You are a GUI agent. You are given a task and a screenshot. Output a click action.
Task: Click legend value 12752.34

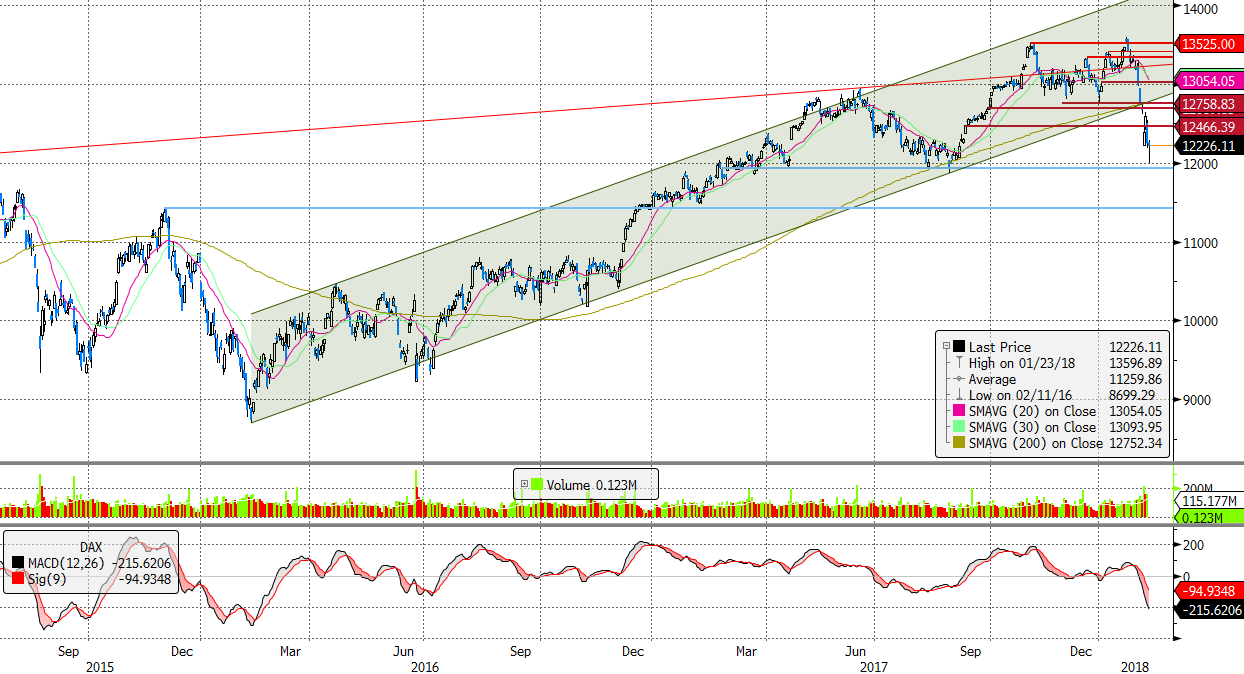tap(1135, 443)
